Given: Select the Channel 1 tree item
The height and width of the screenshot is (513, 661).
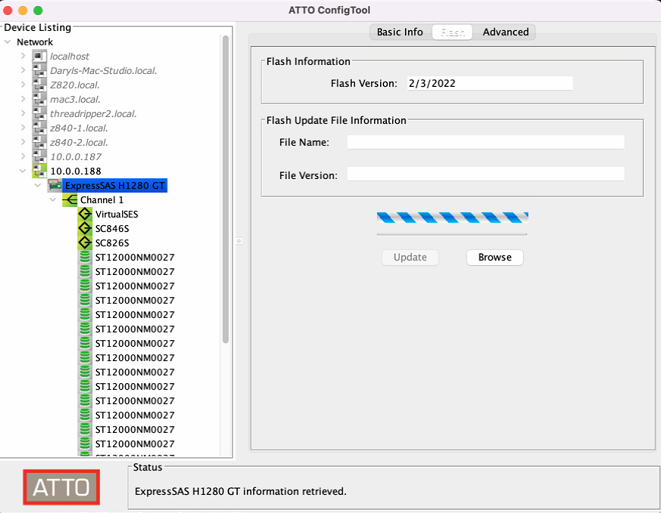Looking at the screenshot, I should [102, 199].
